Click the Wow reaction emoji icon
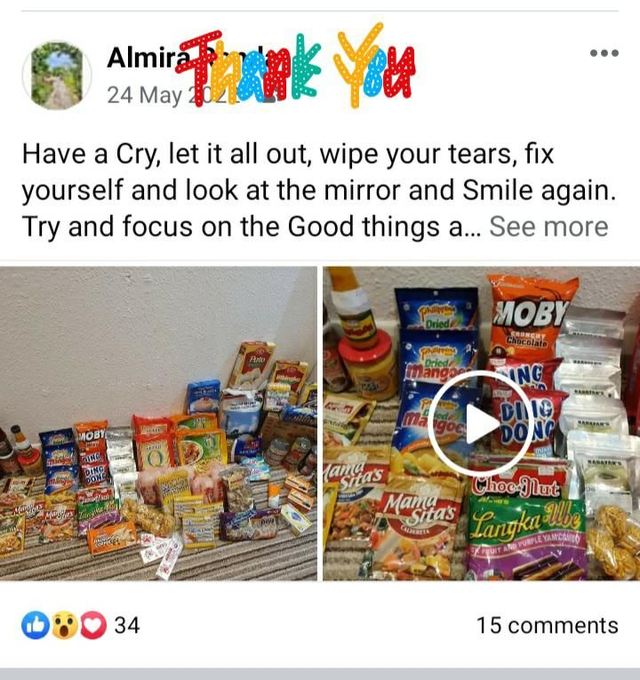640x680 pixels. pyautogui.click(x=64, y=625)
